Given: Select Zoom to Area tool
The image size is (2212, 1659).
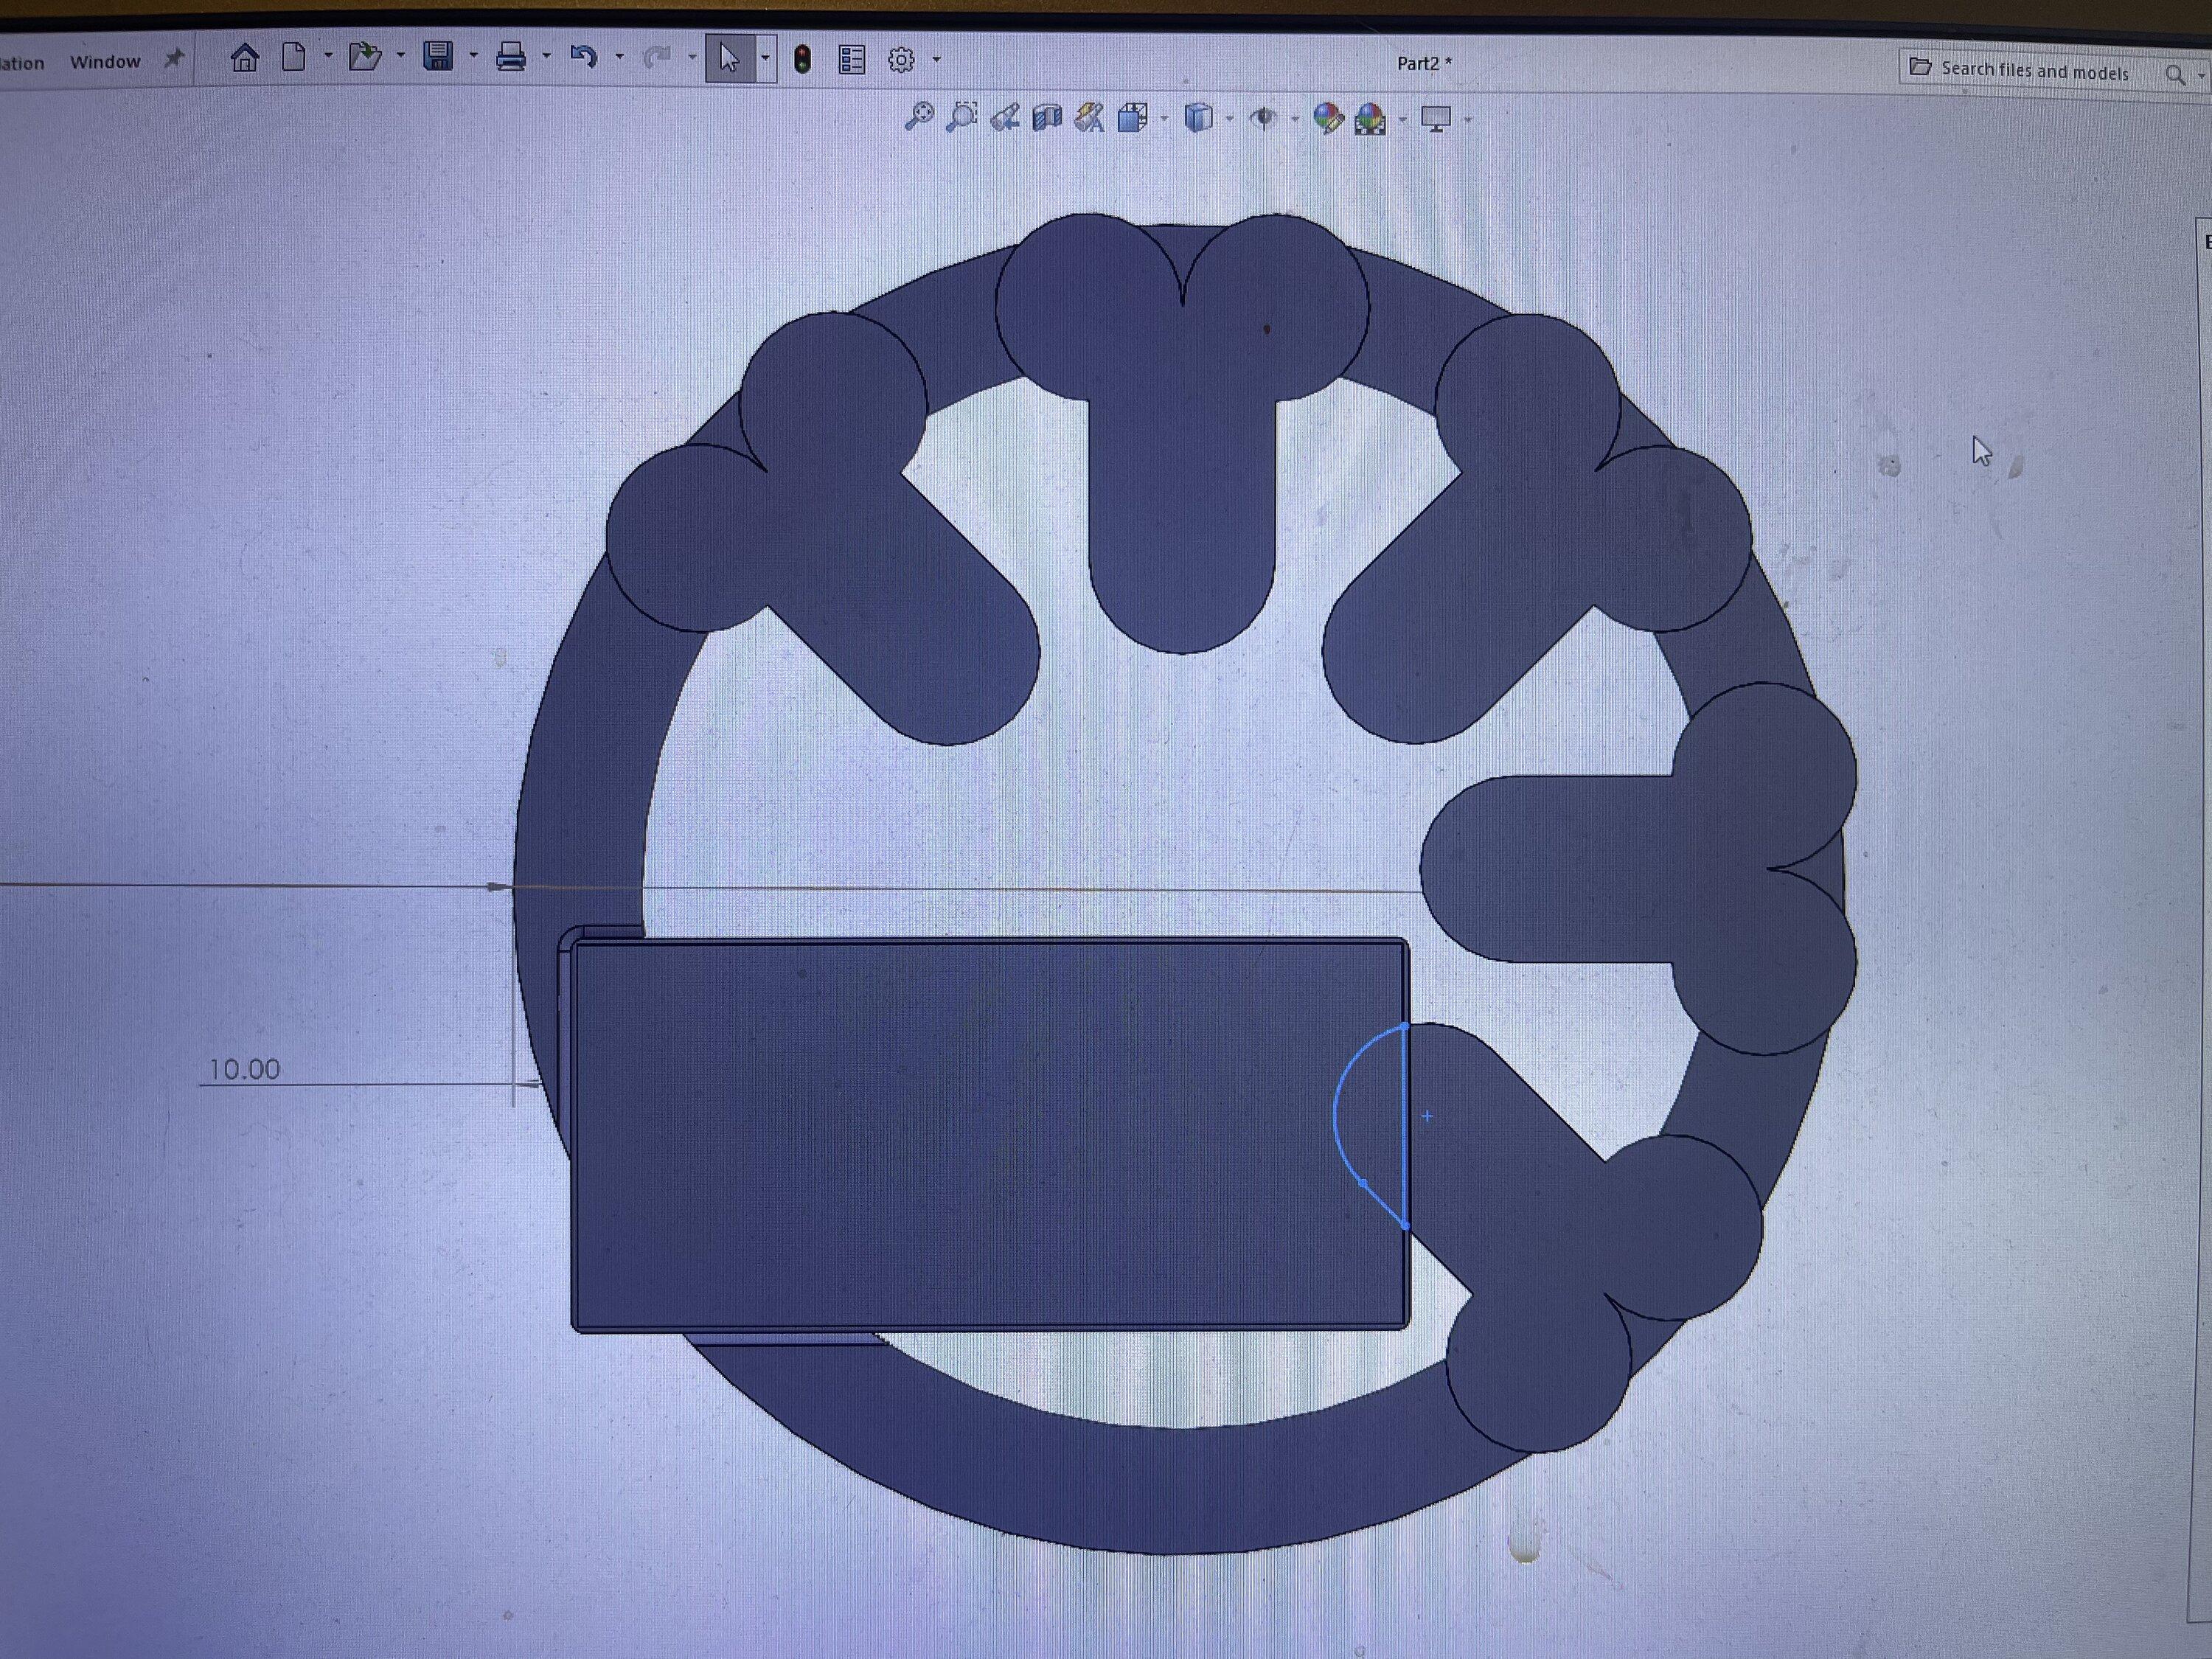Looking at the screenshot, I should click(962, 117).
